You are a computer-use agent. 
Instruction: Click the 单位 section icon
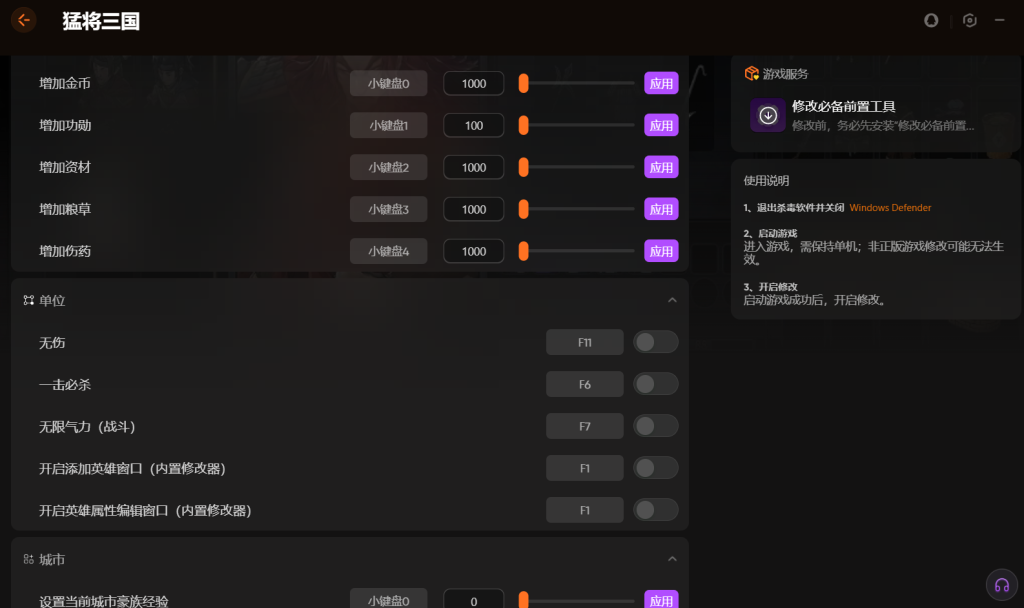pyautogui.click(x=29, y=300)
